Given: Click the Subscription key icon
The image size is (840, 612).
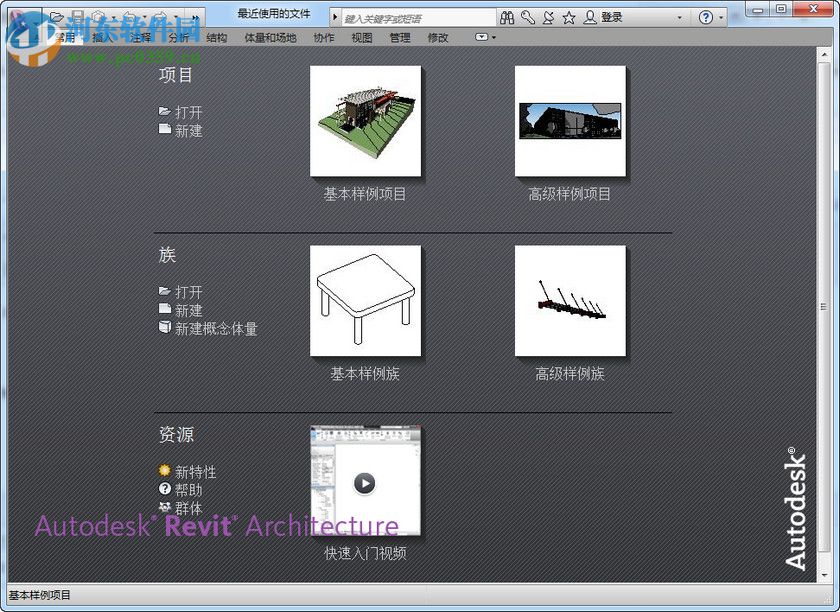Looking at the screenshot, I should click(526, 17).
